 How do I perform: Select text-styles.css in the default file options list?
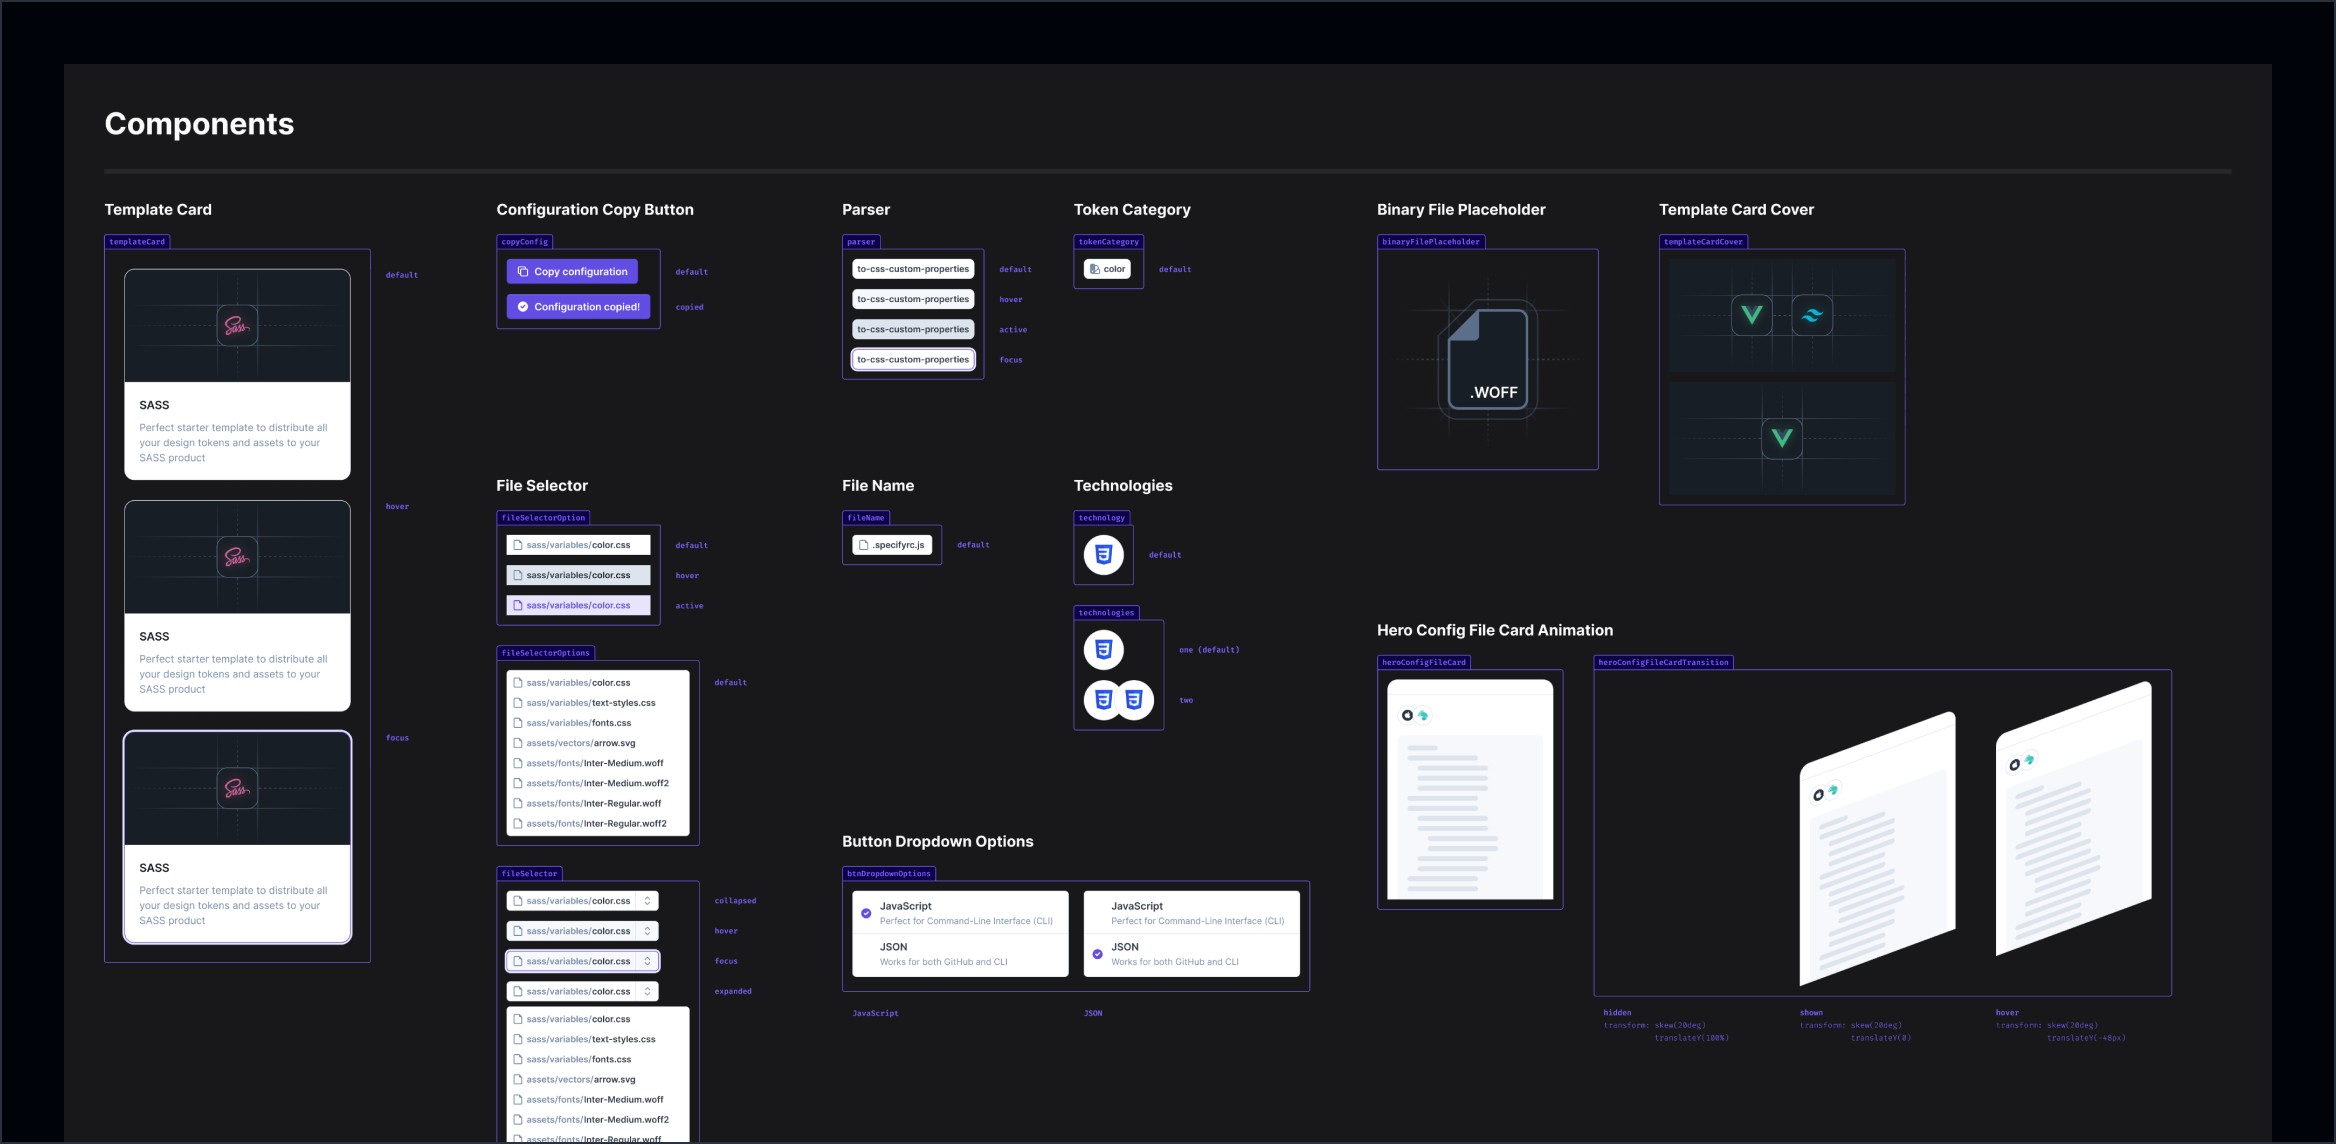[591, 703]
